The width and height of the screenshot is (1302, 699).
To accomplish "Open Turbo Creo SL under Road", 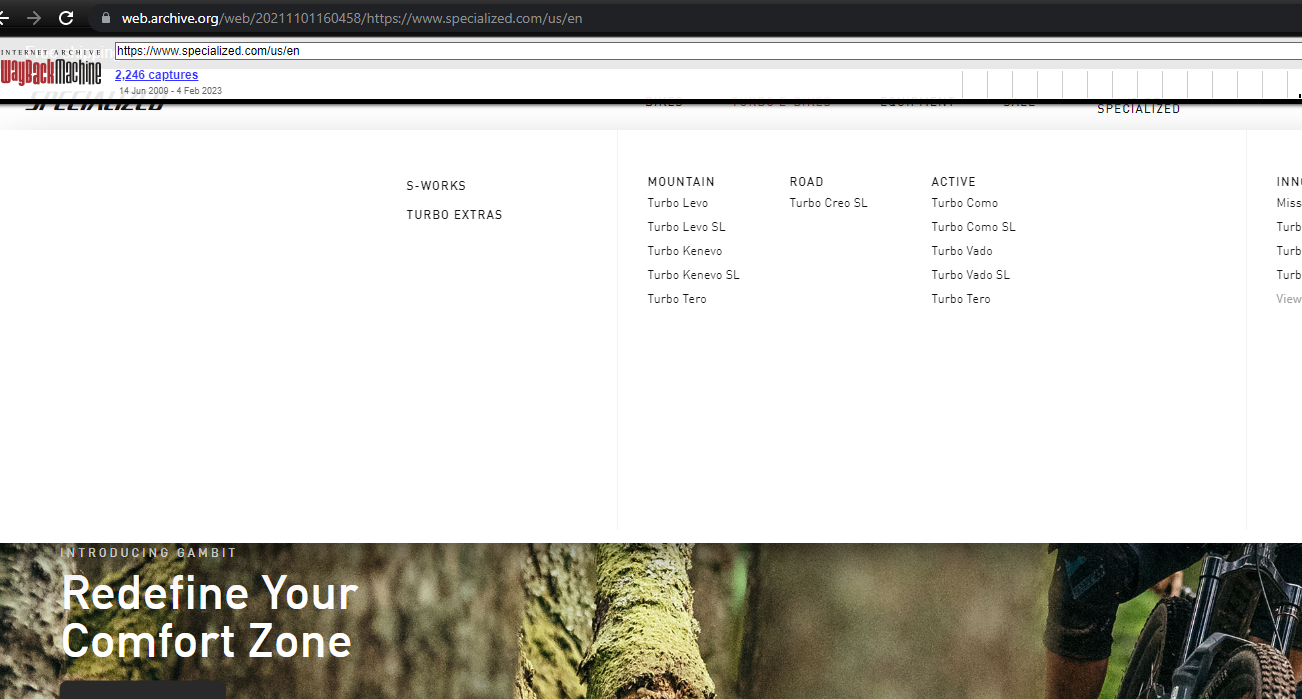I will point(828,203).
